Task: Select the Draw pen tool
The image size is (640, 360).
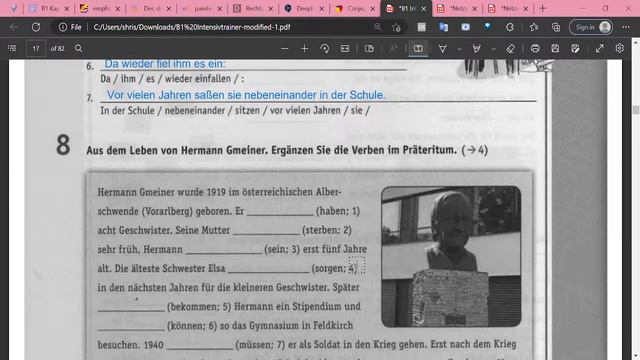Action: coord(442,49)
